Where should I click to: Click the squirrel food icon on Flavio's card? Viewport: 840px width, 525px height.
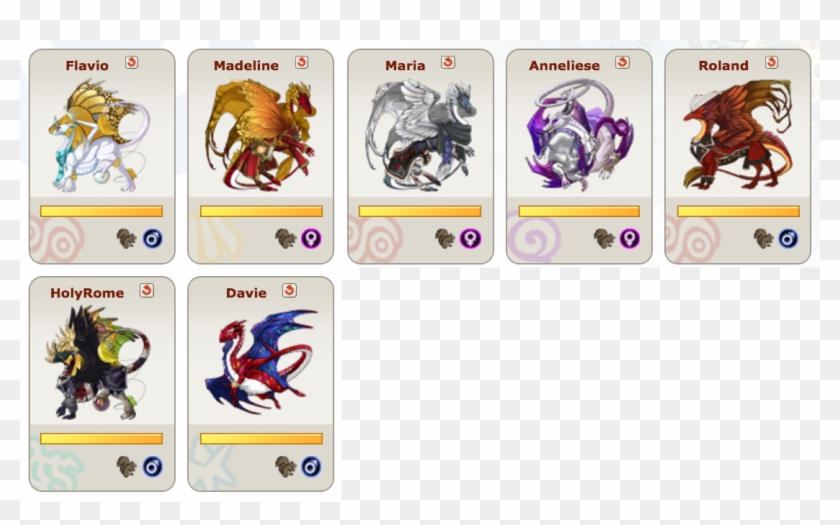point(126,238)
